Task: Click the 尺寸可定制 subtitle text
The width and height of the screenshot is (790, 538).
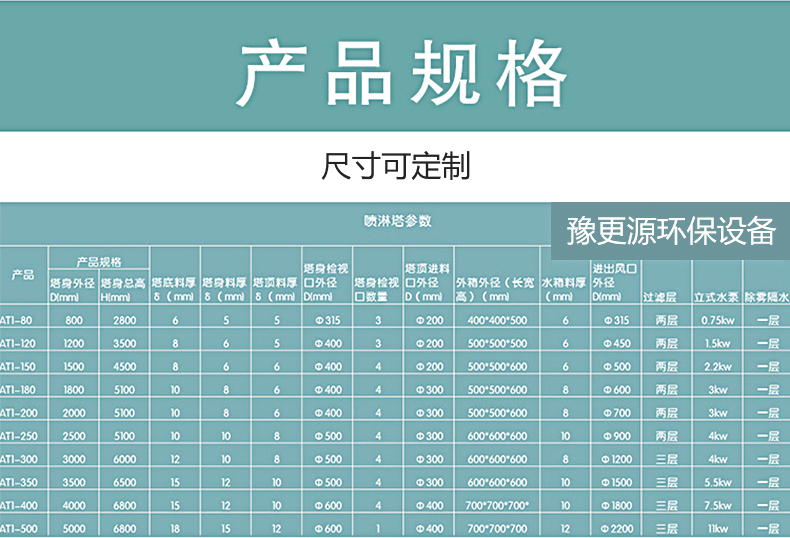Action: point(395,165)
